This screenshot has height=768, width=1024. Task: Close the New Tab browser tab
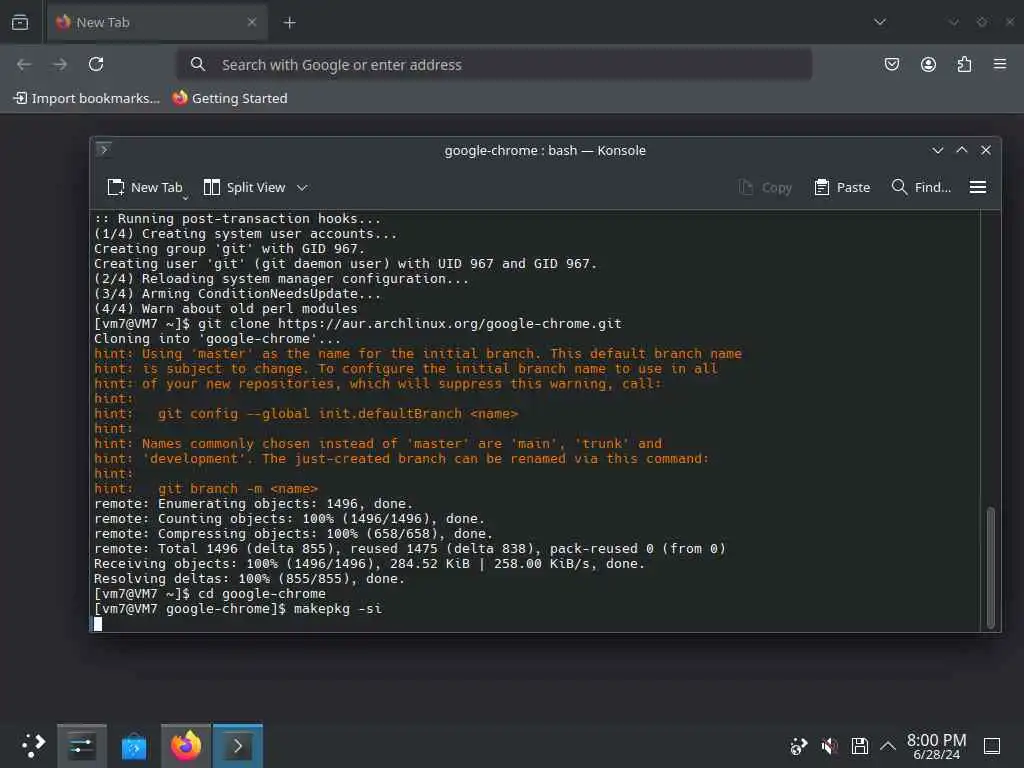pyautogui.click(x=251, y=22)
